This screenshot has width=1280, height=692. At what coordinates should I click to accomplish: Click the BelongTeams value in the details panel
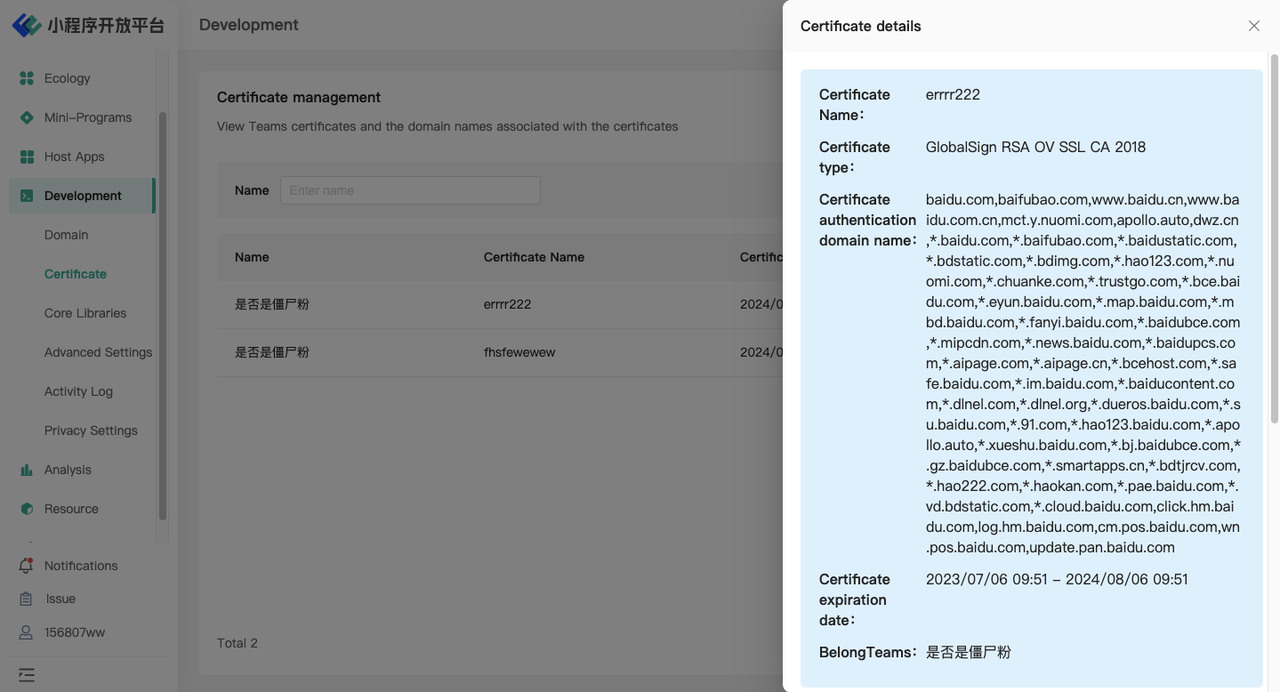click(968, 652)
